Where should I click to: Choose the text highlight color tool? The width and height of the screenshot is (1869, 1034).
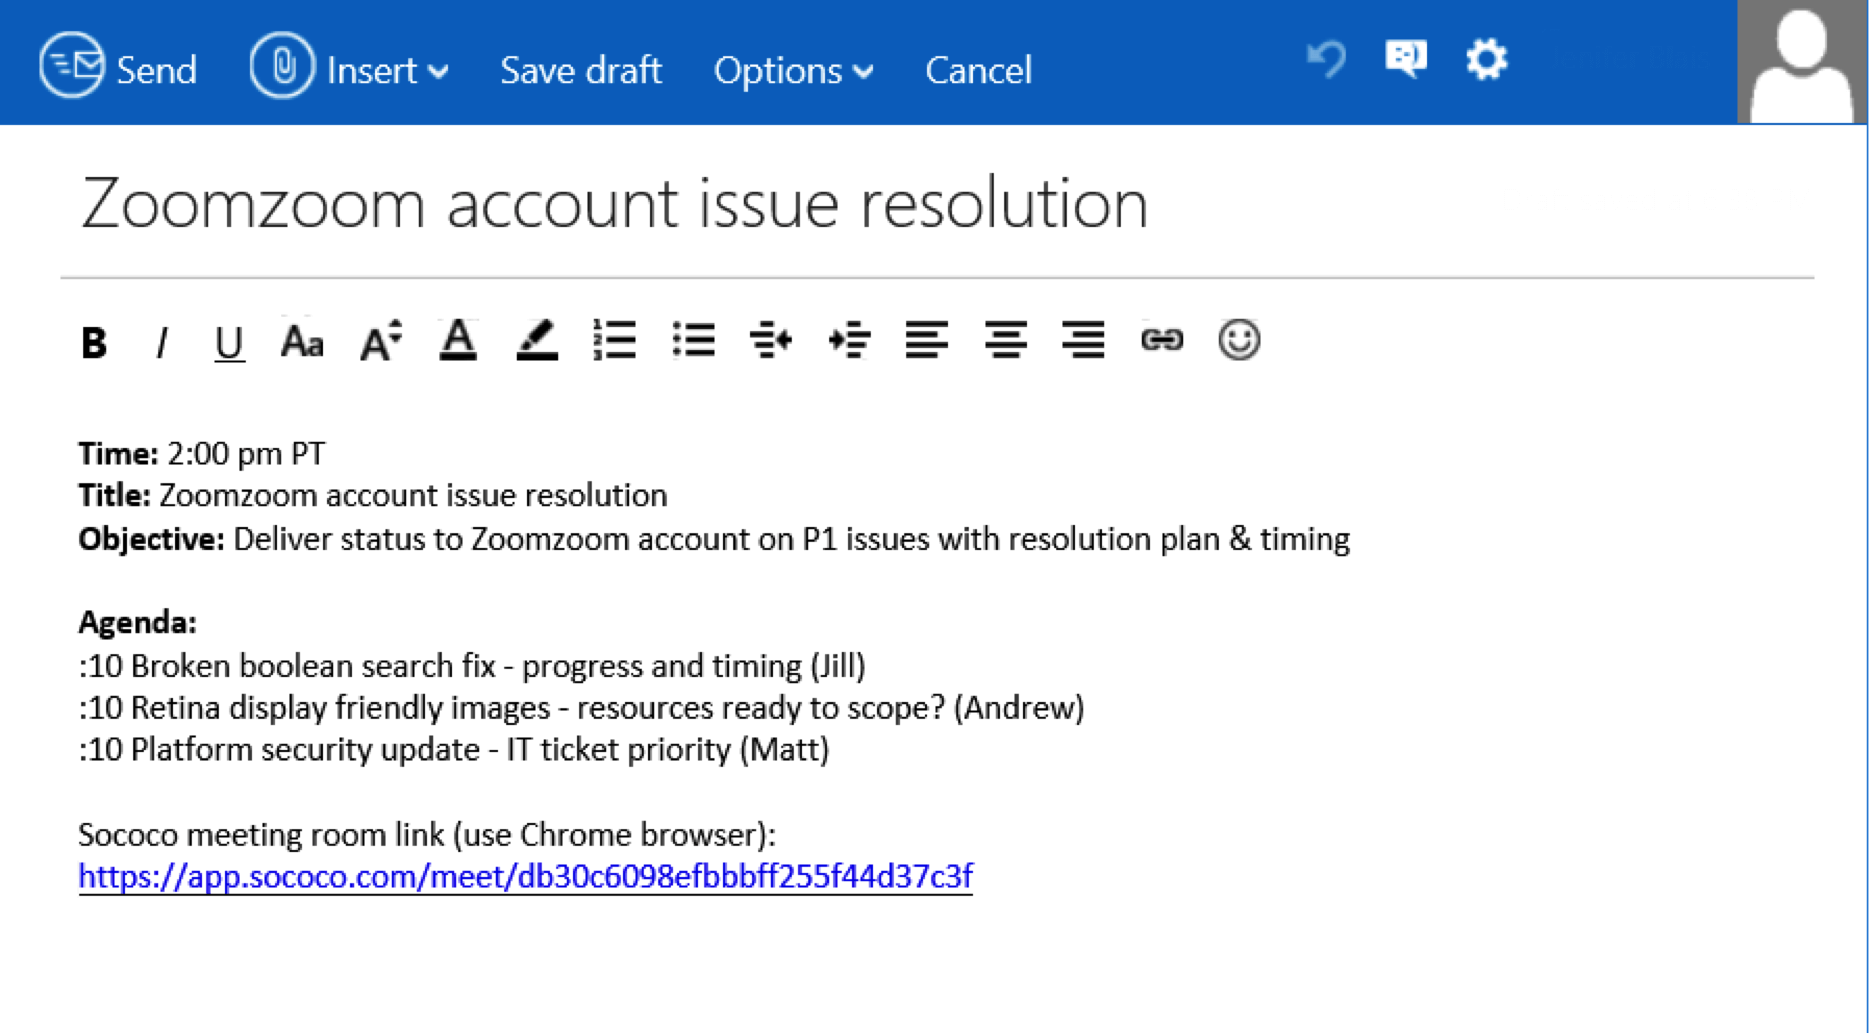point(537,340)
